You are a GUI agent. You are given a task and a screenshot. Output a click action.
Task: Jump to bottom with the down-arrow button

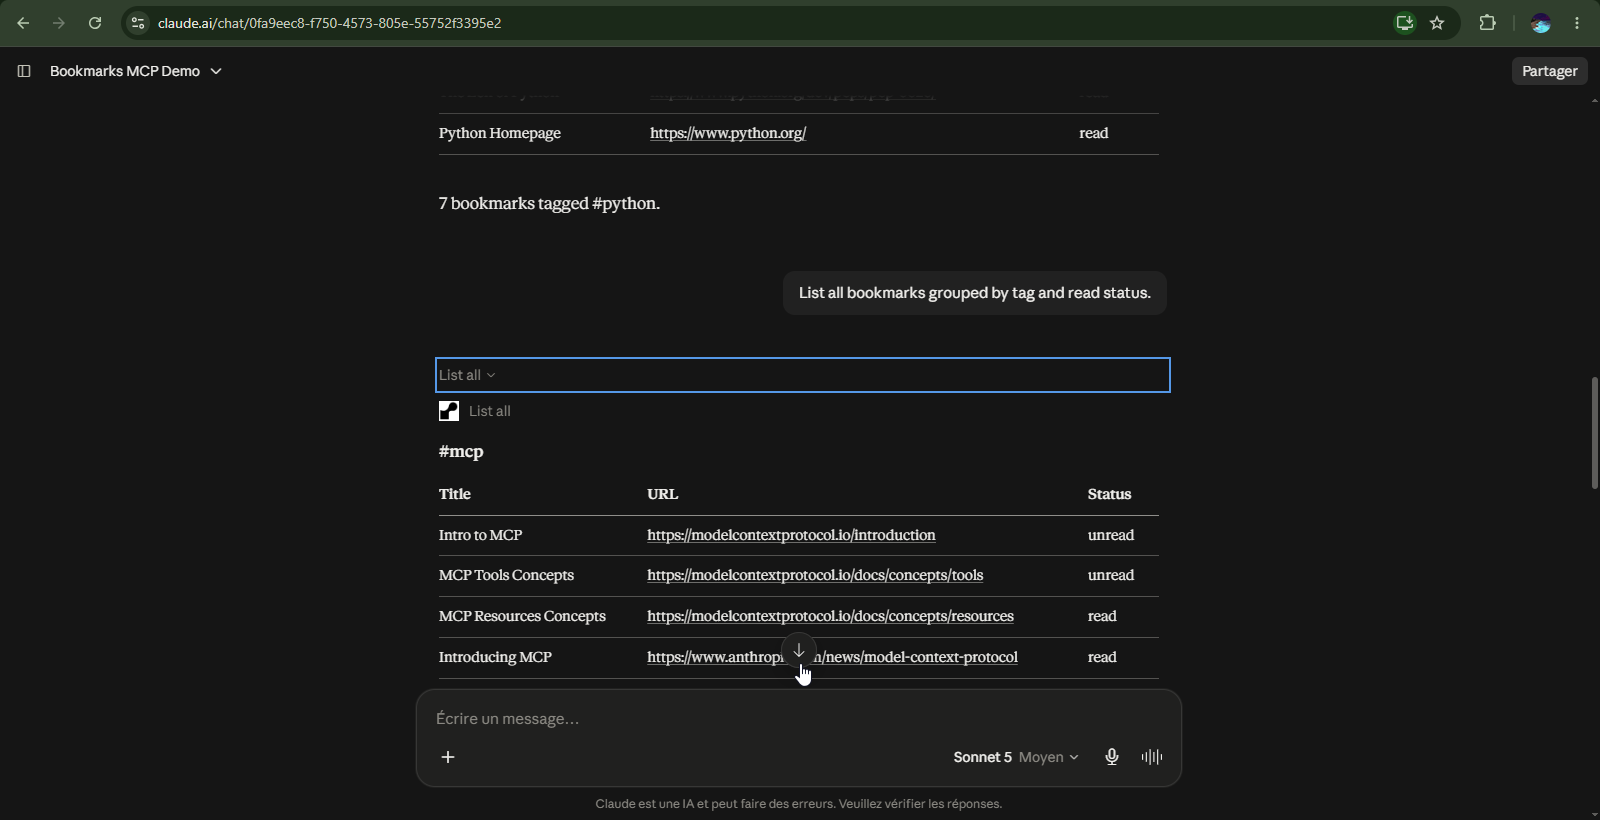pyautogui.click(x=799, y=651)
